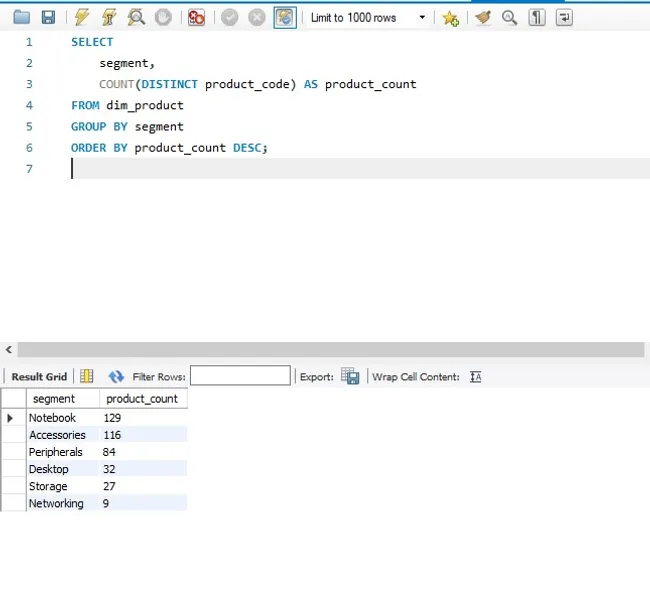The height and width of the screenshot is (612, 650).
Task: Execute statement under cursor icon
Action: point(109,17)
